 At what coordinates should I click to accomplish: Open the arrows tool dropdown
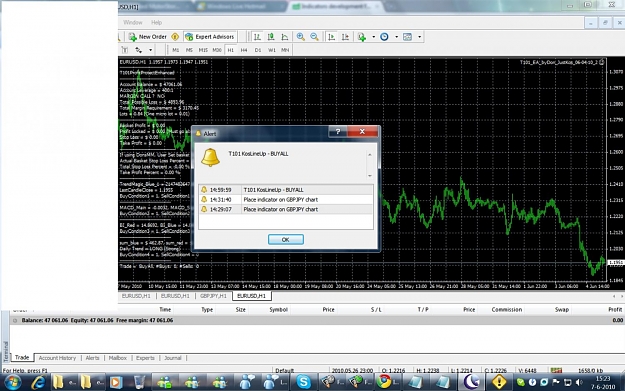click(150, 50)
